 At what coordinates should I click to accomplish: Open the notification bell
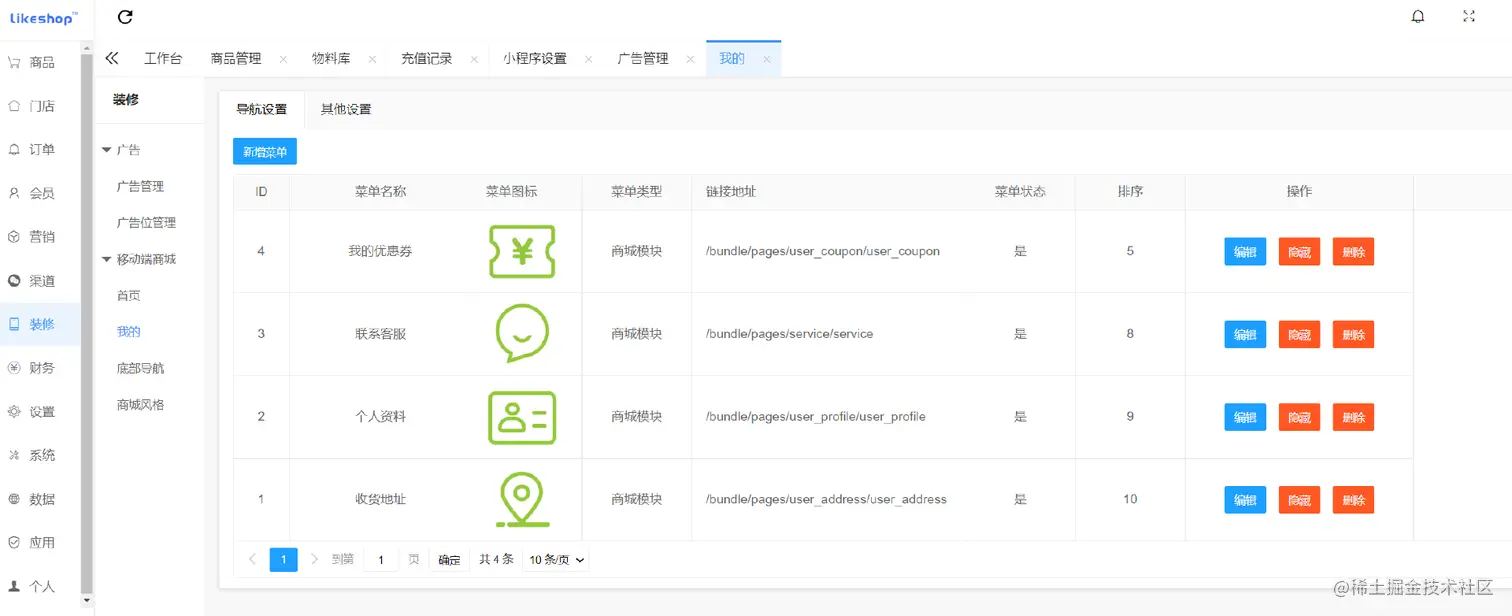(x=1418, y=17)
